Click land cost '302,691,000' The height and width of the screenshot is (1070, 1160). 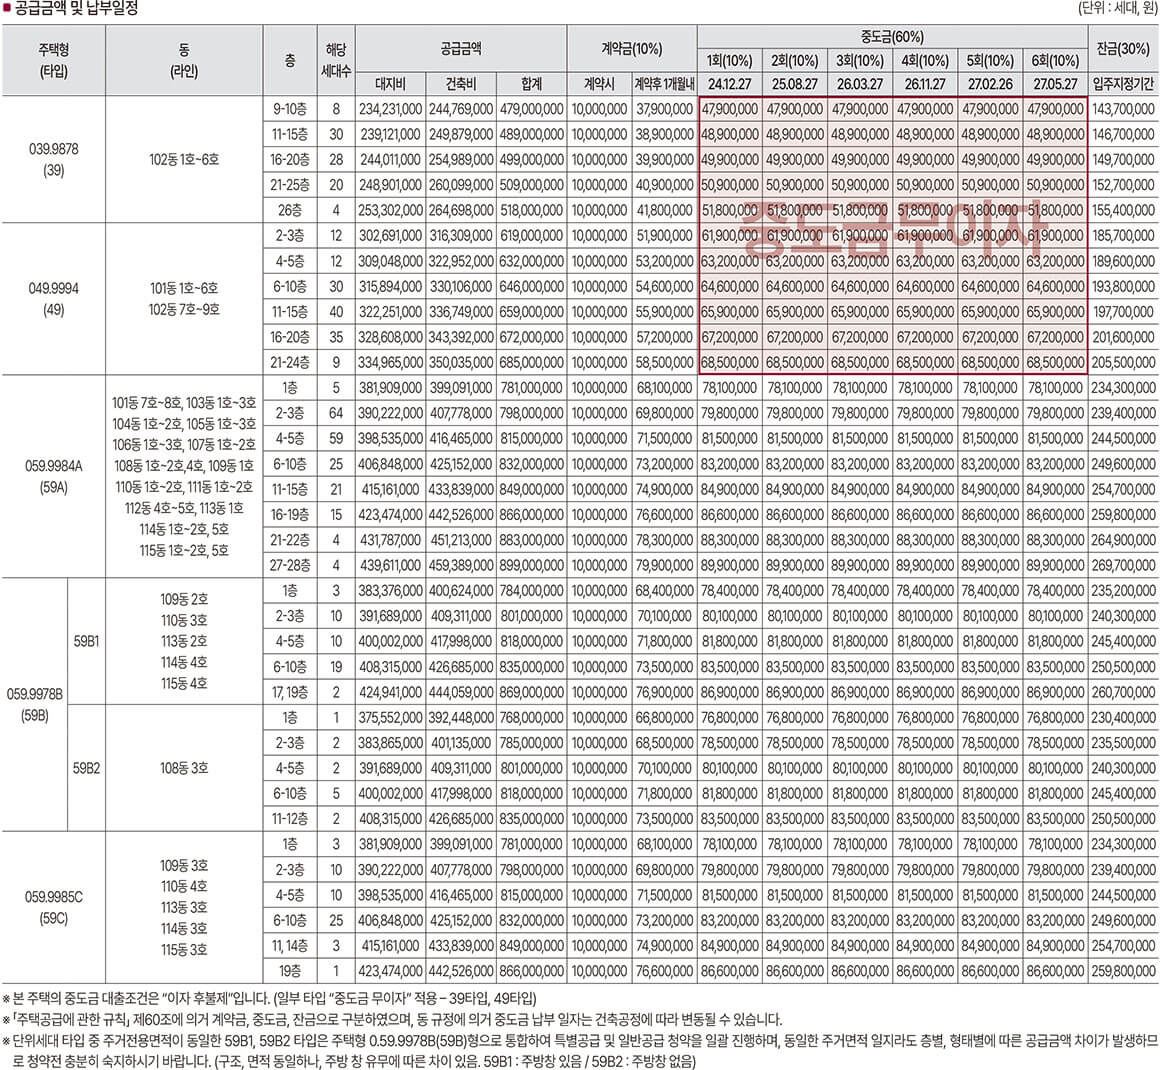(390, 235)
